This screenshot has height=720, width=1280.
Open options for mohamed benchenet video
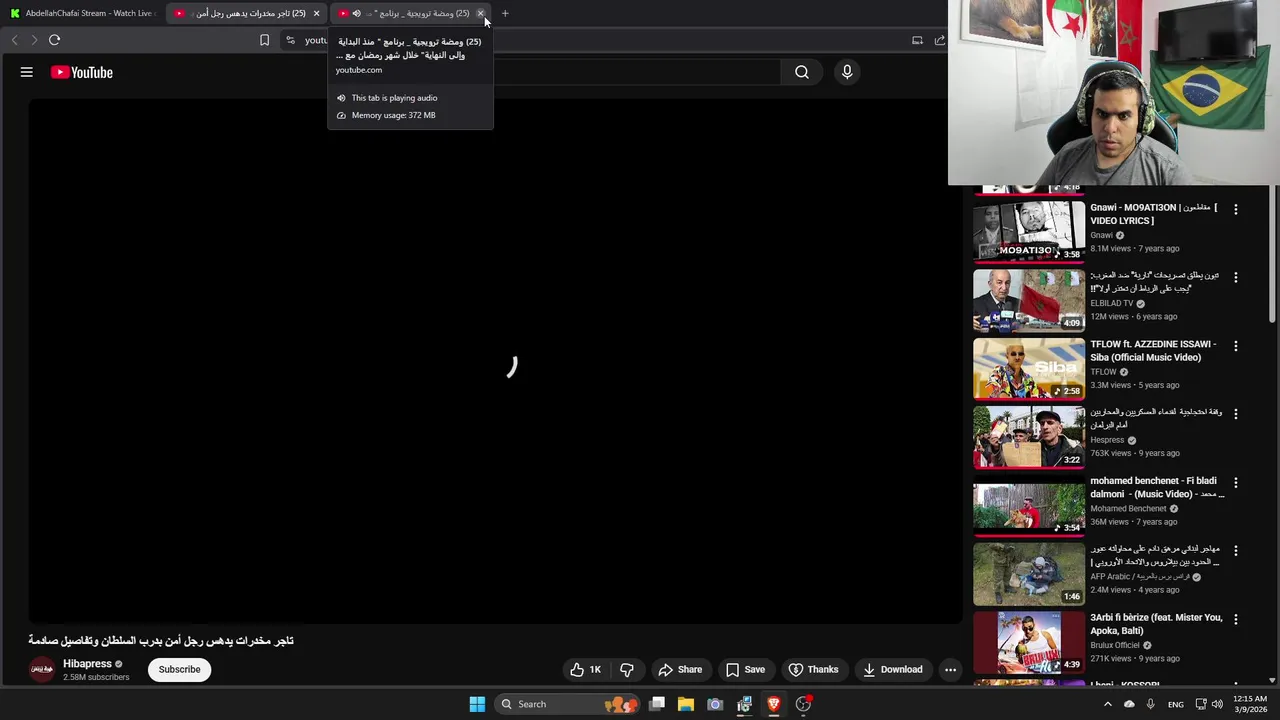(1236, 483)
